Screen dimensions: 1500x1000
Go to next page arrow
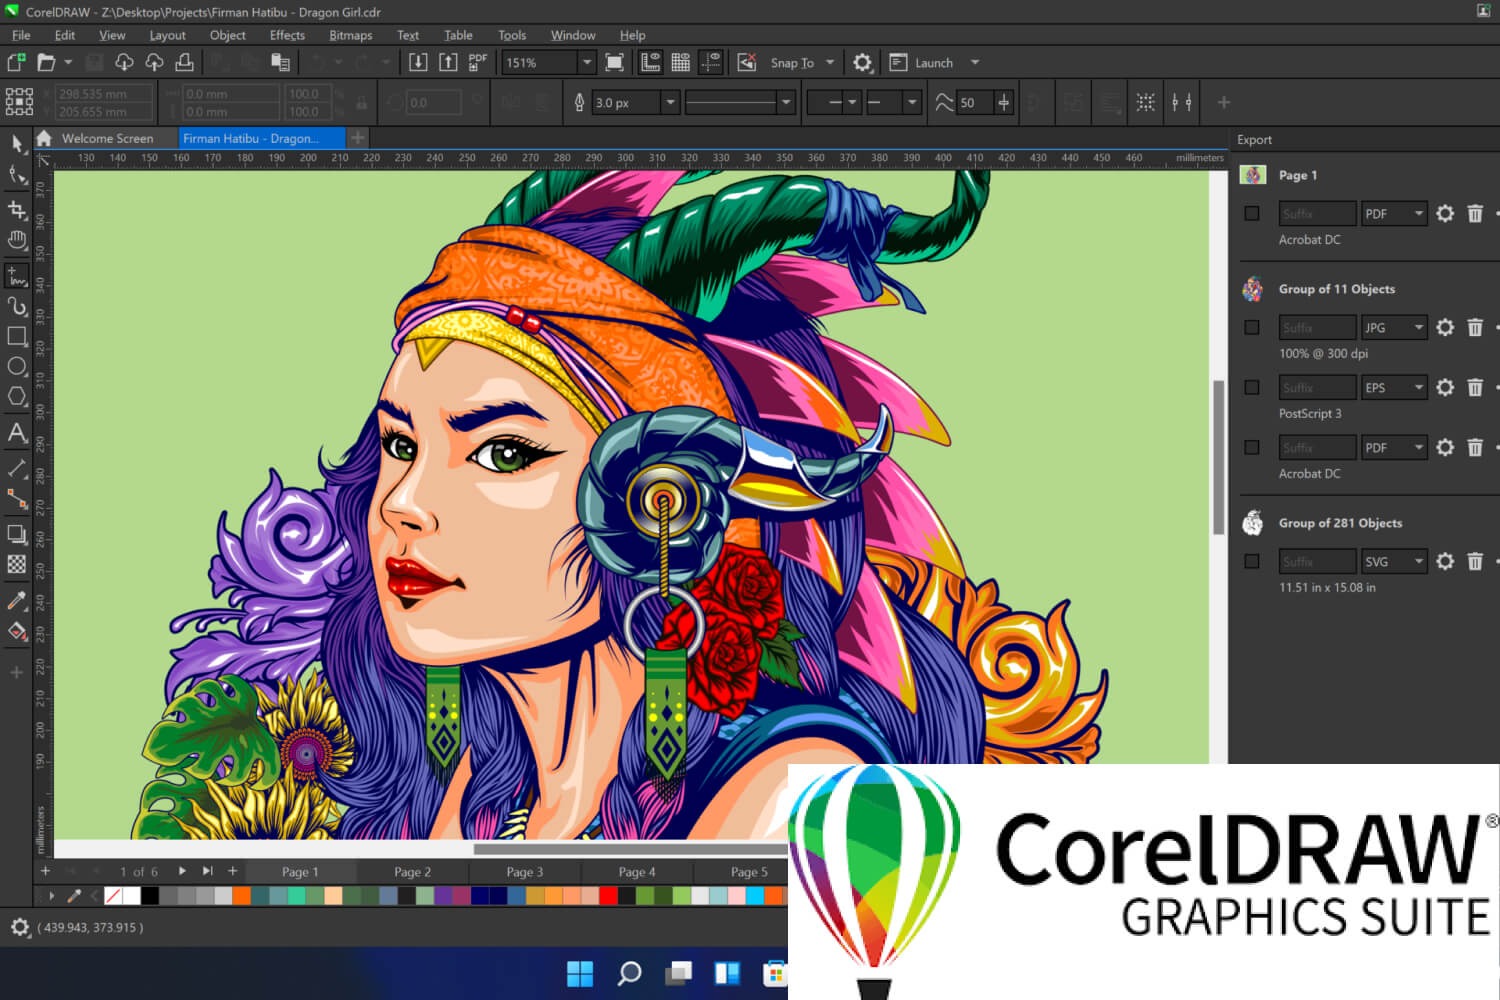pyautogui.click(x=182, y=871)
